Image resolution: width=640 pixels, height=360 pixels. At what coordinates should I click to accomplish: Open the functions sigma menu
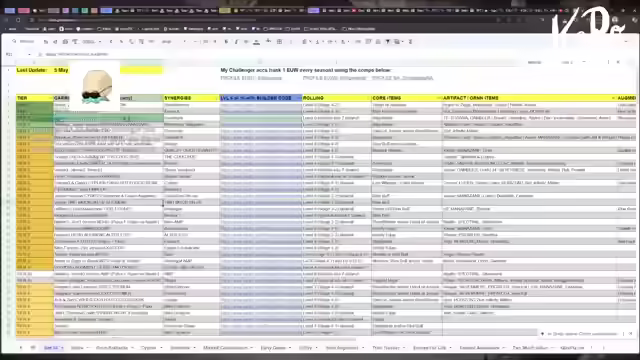click(x=410, y=42)
